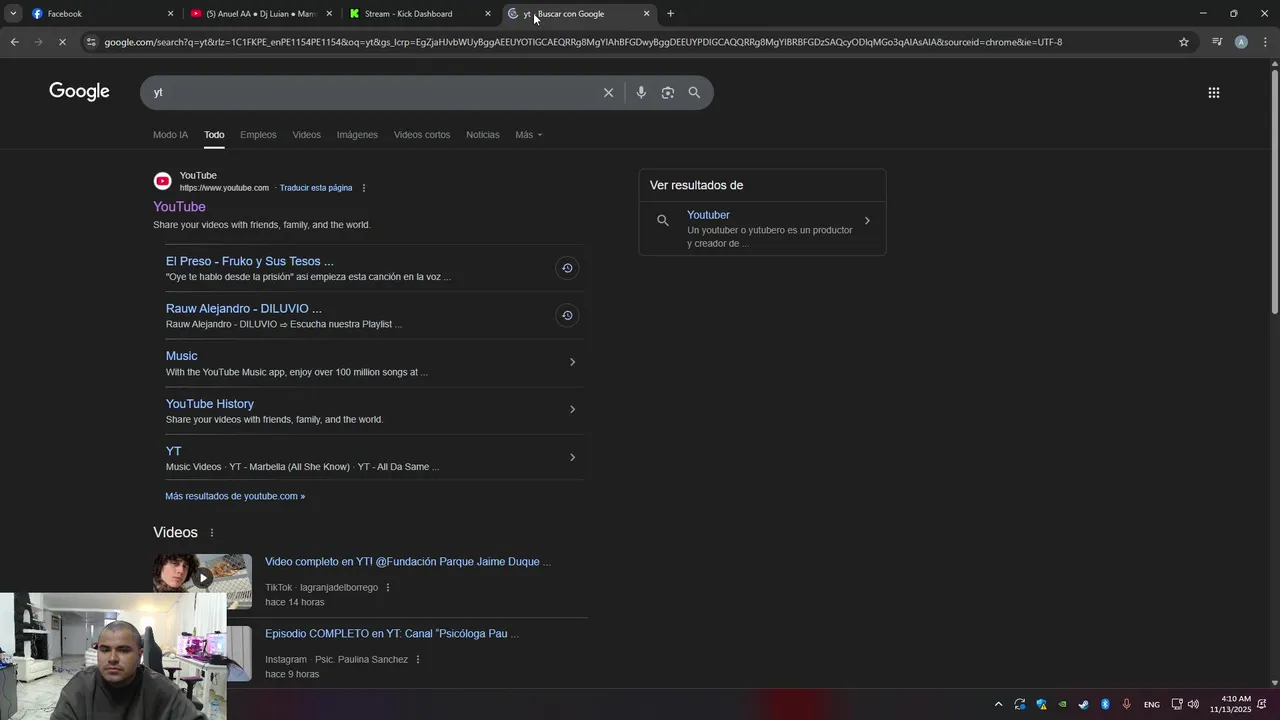Open YouTube History link
This screenshot has width=1280, height=720.
pos(210,404)
